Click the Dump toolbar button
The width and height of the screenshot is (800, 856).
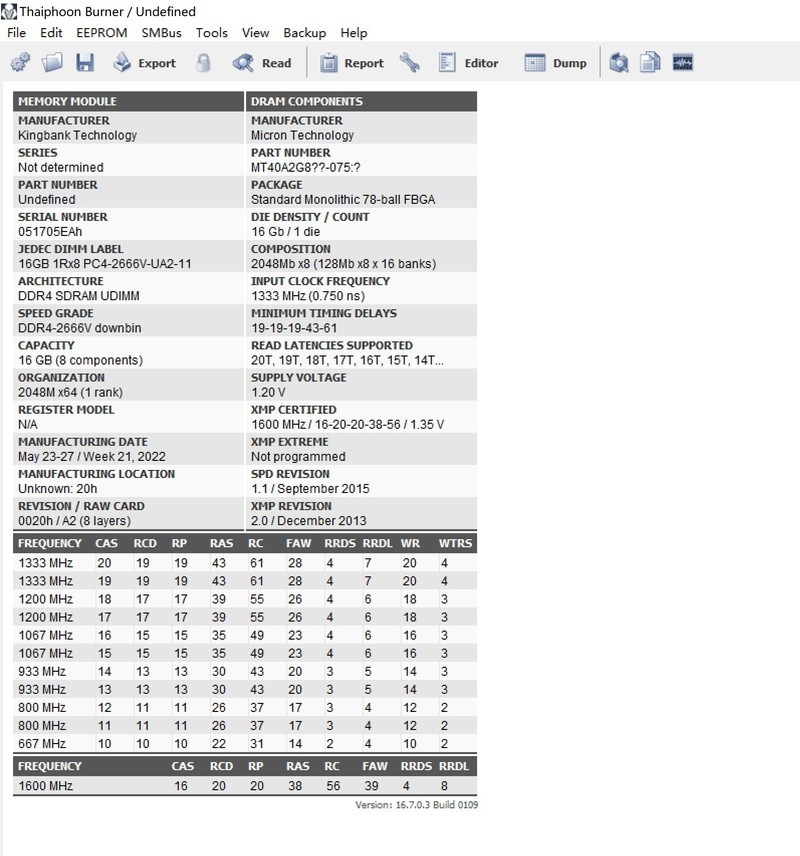[x=555, y=63]
